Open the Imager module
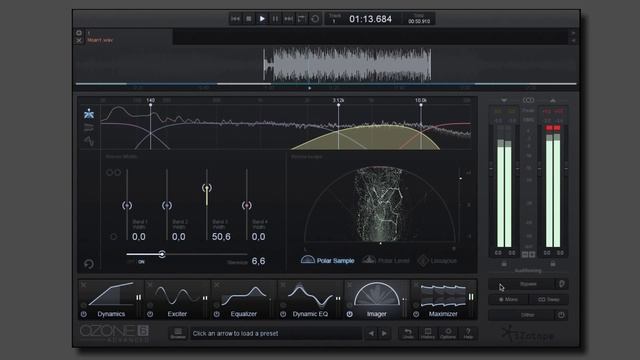This screenshot has height=360, width=640. [x=377, y=299]
